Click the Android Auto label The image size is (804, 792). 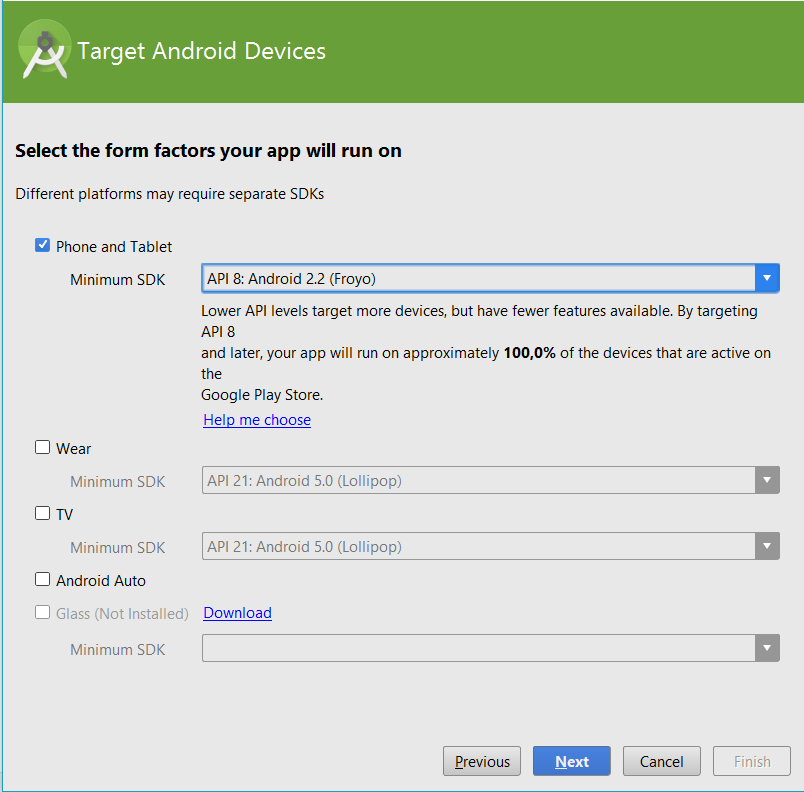click(101, 580)
